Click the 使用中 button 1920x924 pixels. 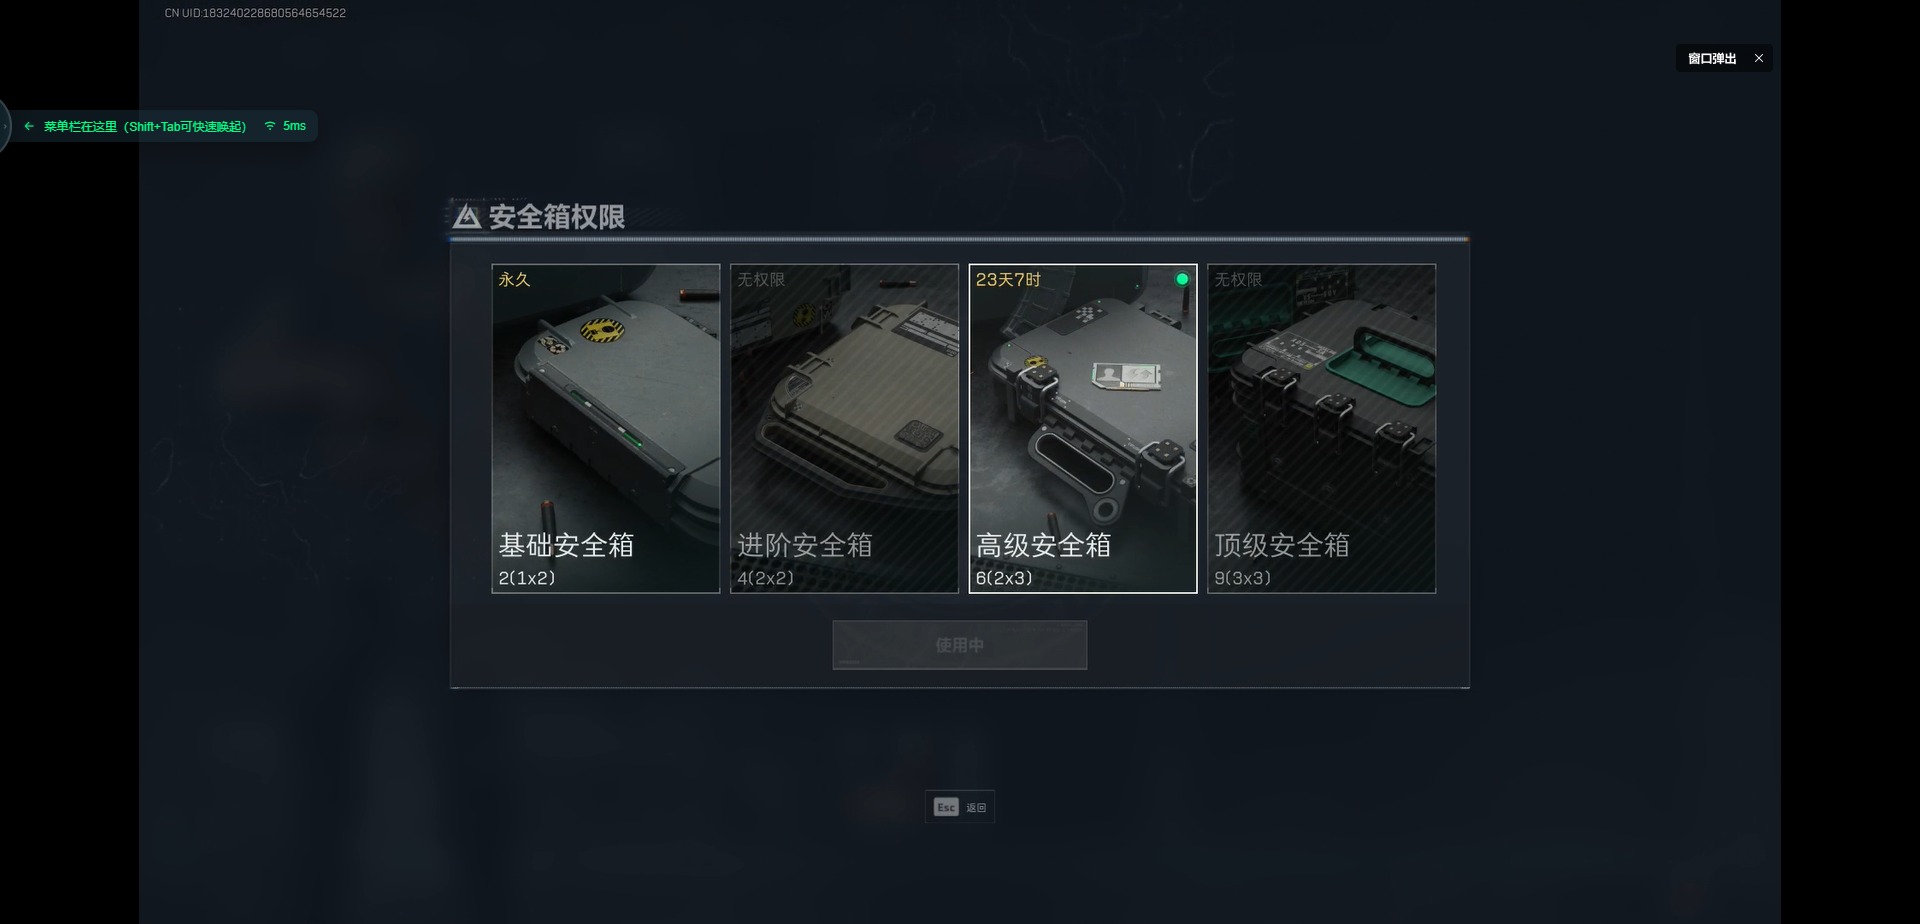[960, 645]
